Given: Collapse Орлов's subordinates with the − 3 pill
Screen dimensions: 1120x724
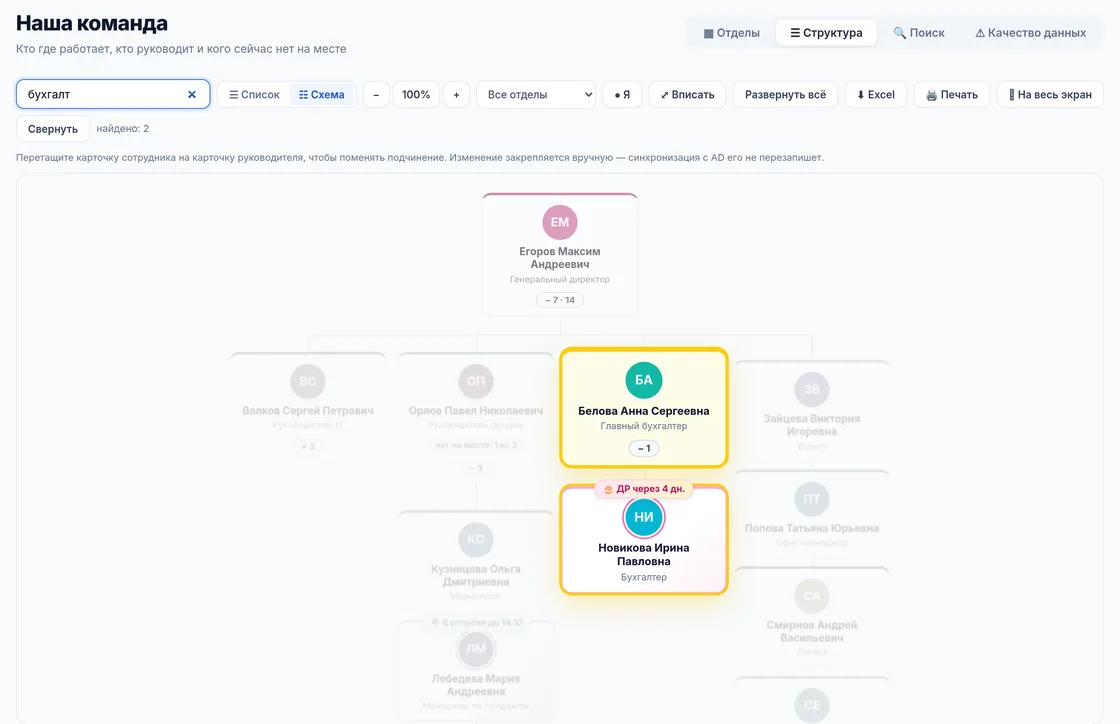Looking at the screenshot, I should pos(476,468).
